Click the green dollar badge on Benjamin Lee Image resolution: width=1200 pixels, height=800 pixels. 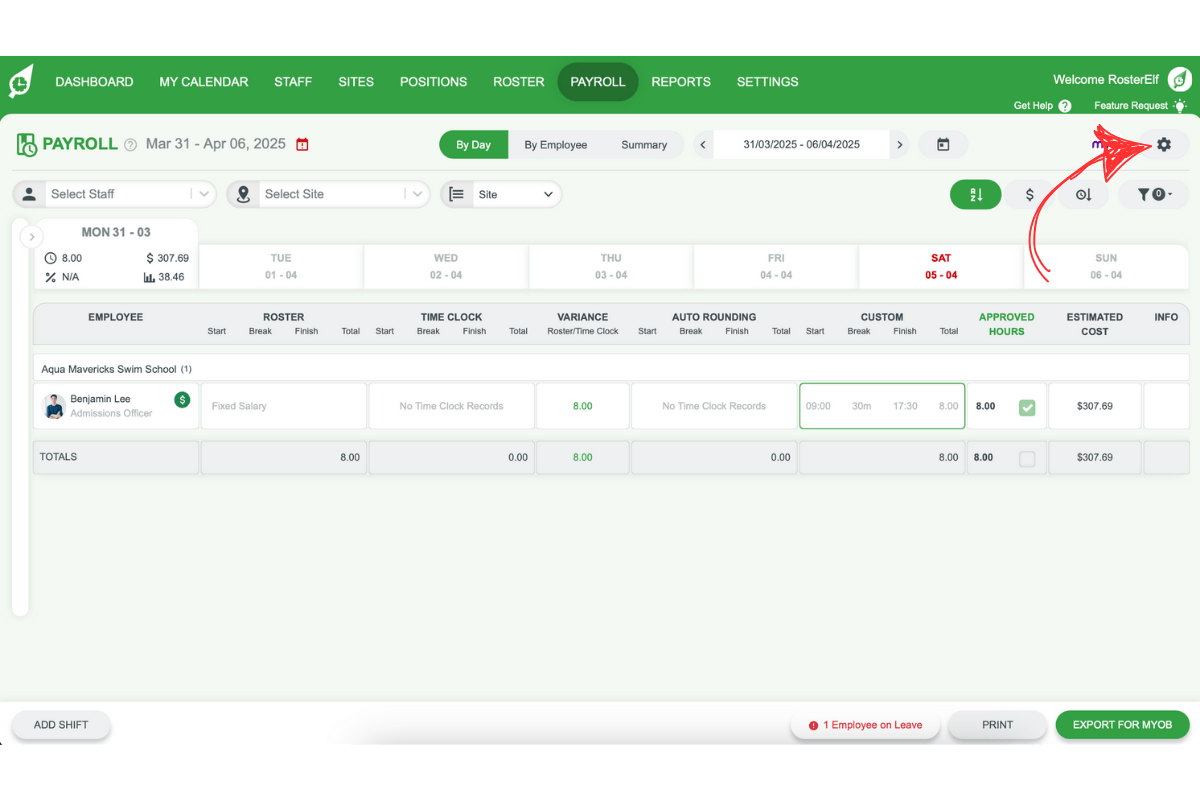click(181, 398)
